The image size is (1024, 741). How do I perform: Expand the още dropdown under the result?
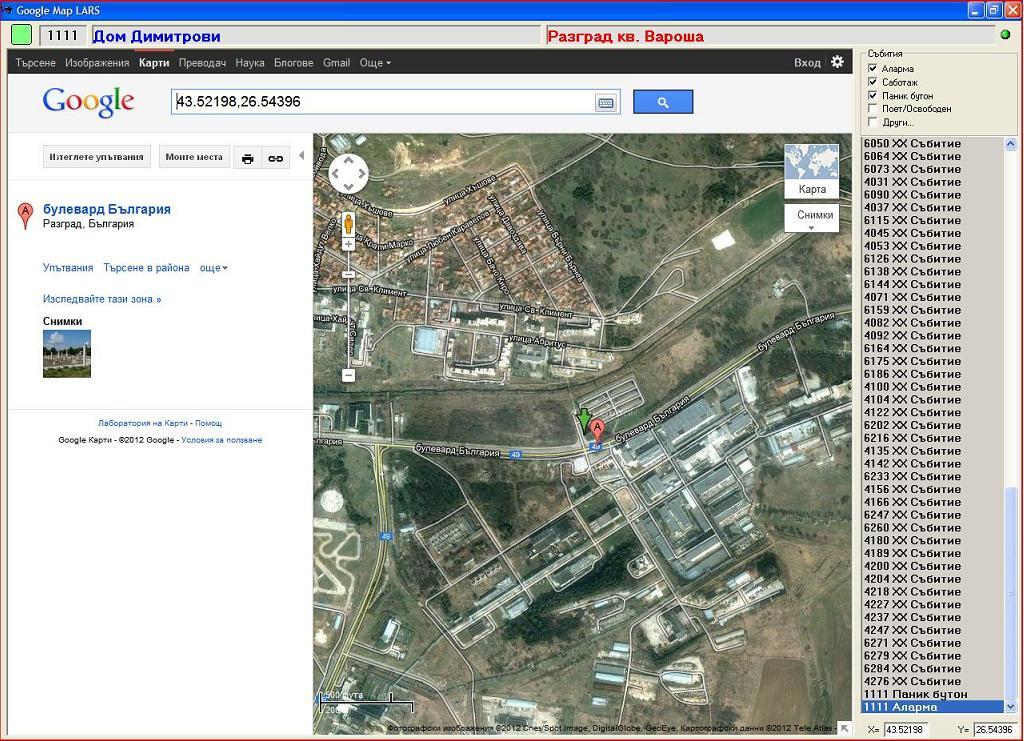tap(214, 268)
